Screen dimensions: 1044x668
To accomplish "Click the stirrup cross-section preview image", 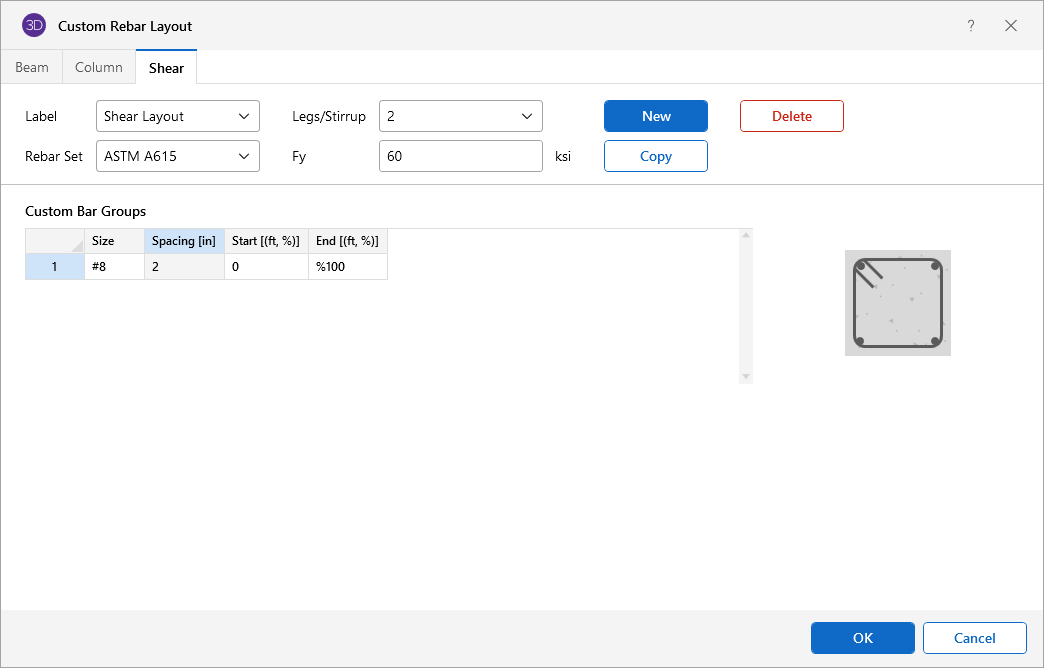I will pos(897,303).
